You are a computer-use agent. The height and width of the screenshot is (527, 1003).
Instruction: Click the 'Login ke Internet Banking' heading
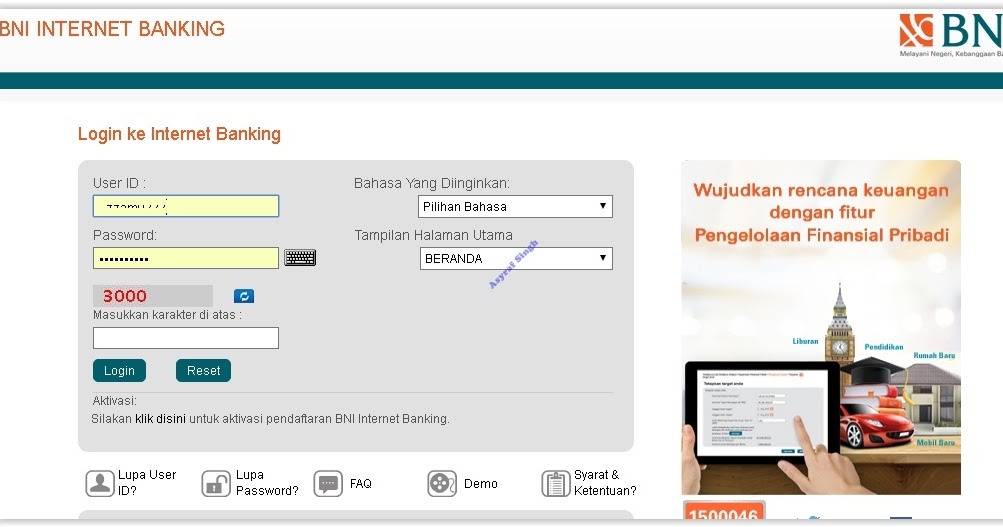pyautogui.click(x=179, y=134)
